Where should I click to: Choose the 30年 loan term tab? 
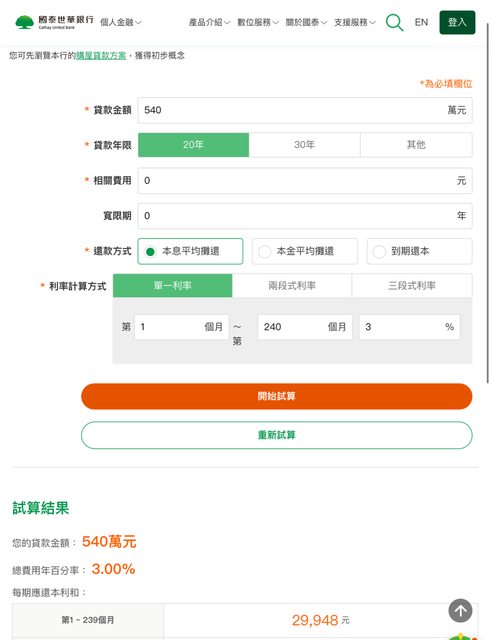point(304,145)
